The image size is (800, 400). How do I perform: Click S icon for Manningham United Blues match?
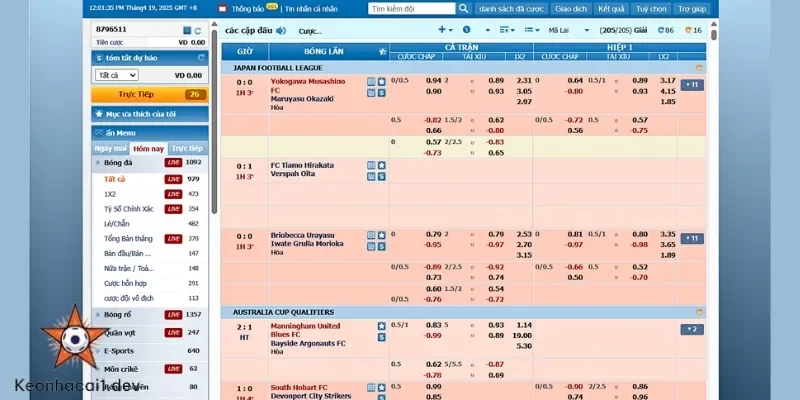click(x=382, y=337)
